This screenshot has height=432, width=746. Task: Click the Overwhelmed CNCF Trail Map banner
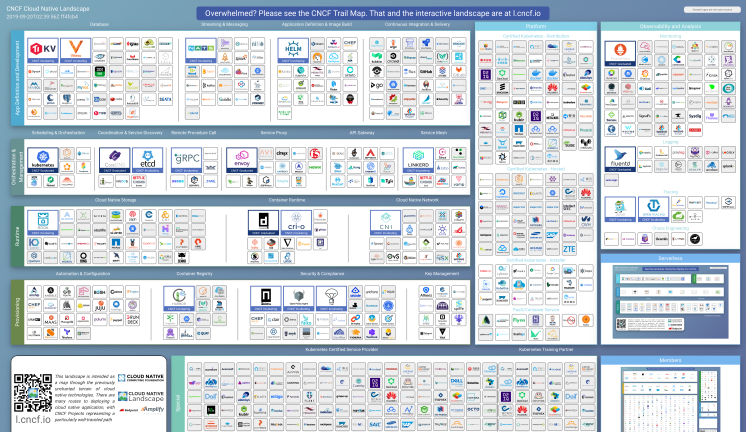click(373, 13)
